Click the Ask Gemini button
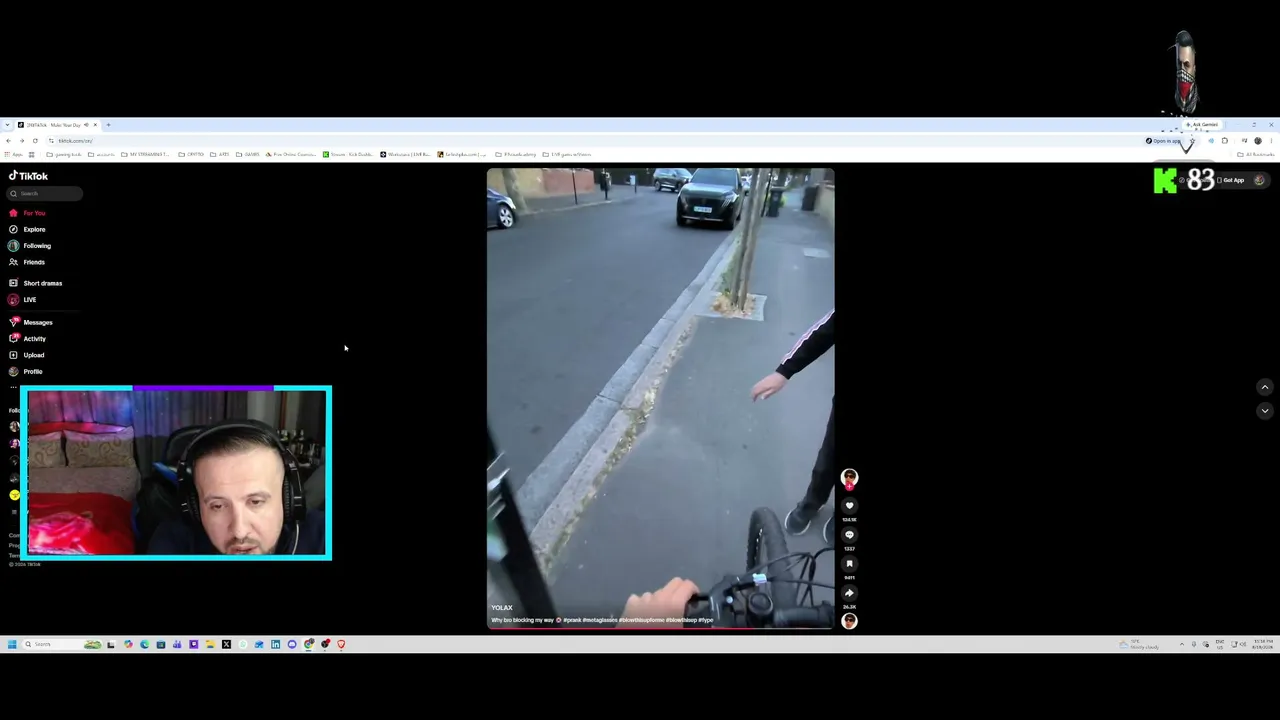Viewport: 1280px width, 720px height. (1202, 125)
